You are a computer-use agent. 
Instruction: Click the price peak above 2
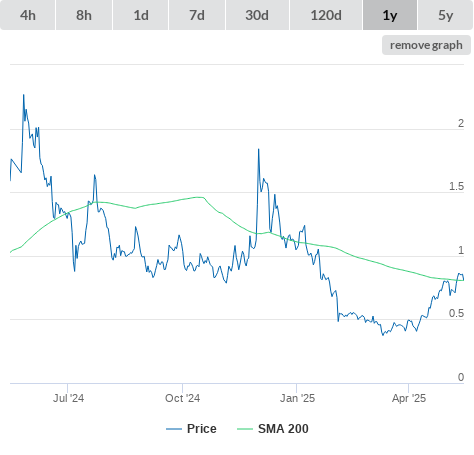tap(23, 95)
